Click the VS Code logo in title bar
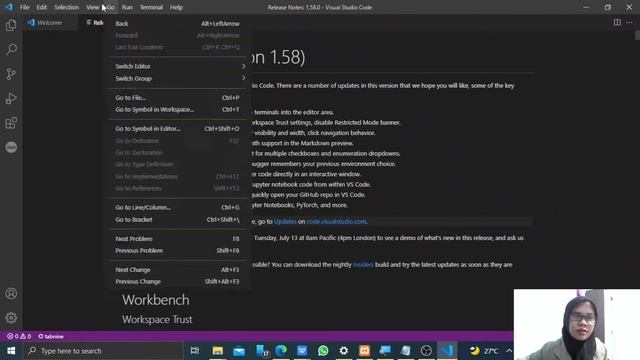This screenshot has height=360, width=640. [9, 7]
